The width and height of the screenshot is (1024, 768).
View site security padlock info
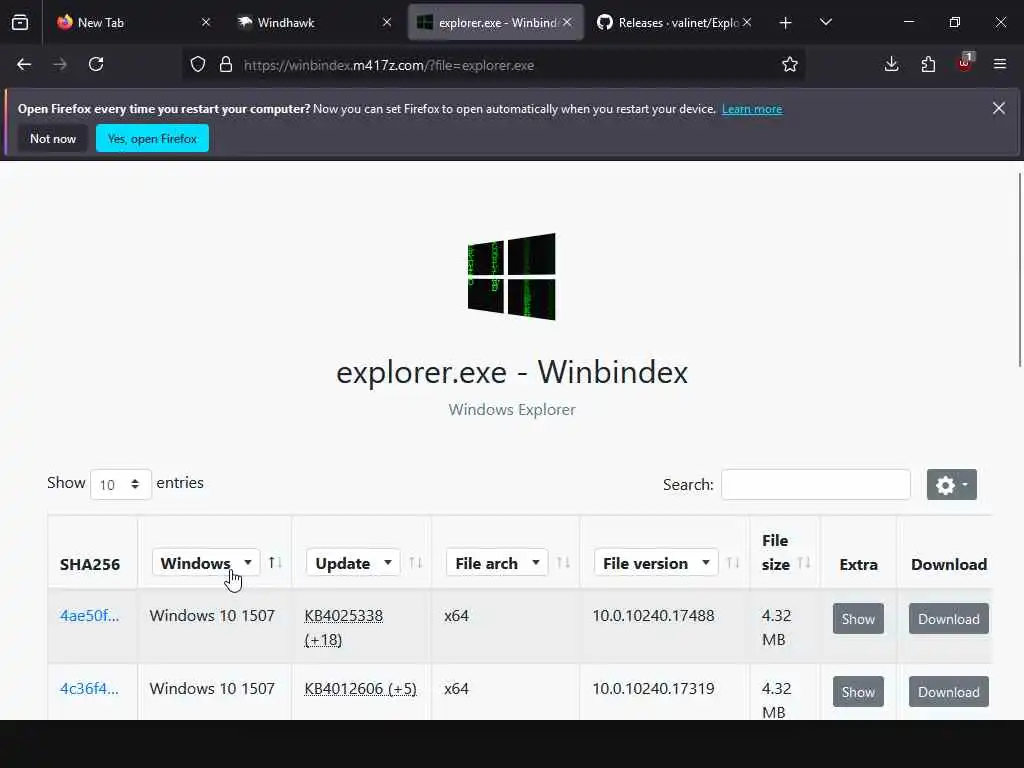coord(226,65)
